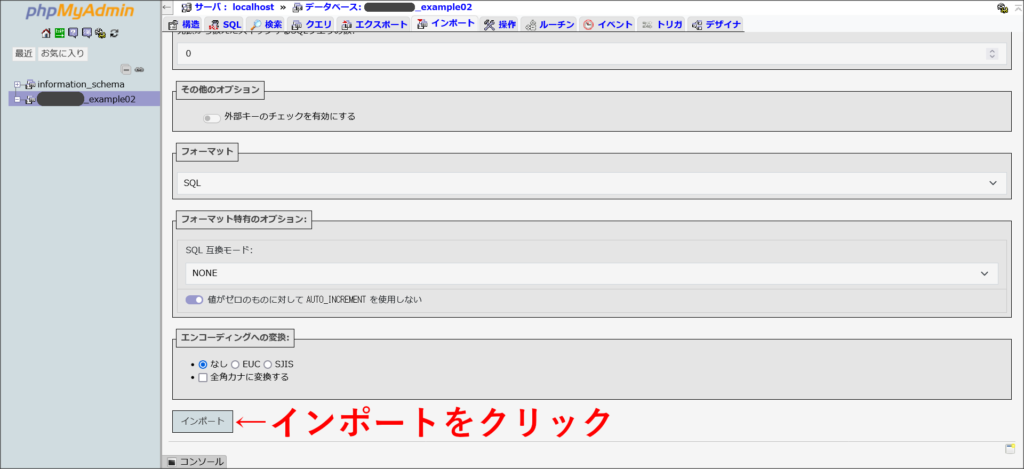Click the stepper arrows of the number field
The width and height of the screenshot is (1024, 469).
click(993, 54)
